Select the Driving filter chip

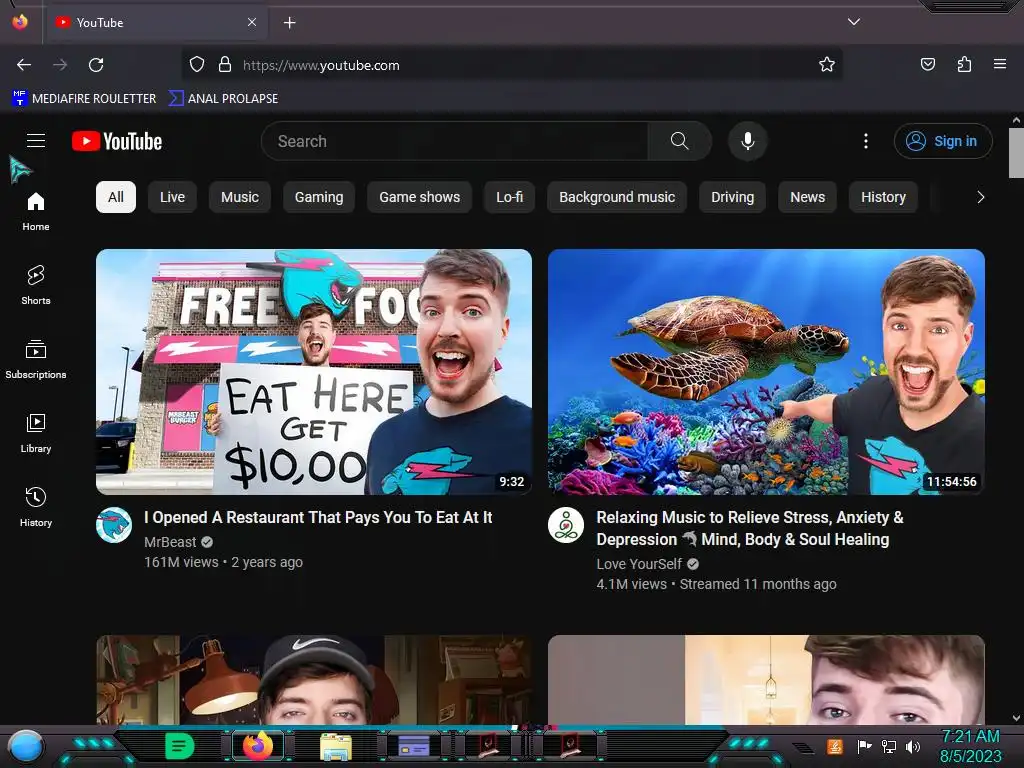pyautogui.click(x=732, y=197)
